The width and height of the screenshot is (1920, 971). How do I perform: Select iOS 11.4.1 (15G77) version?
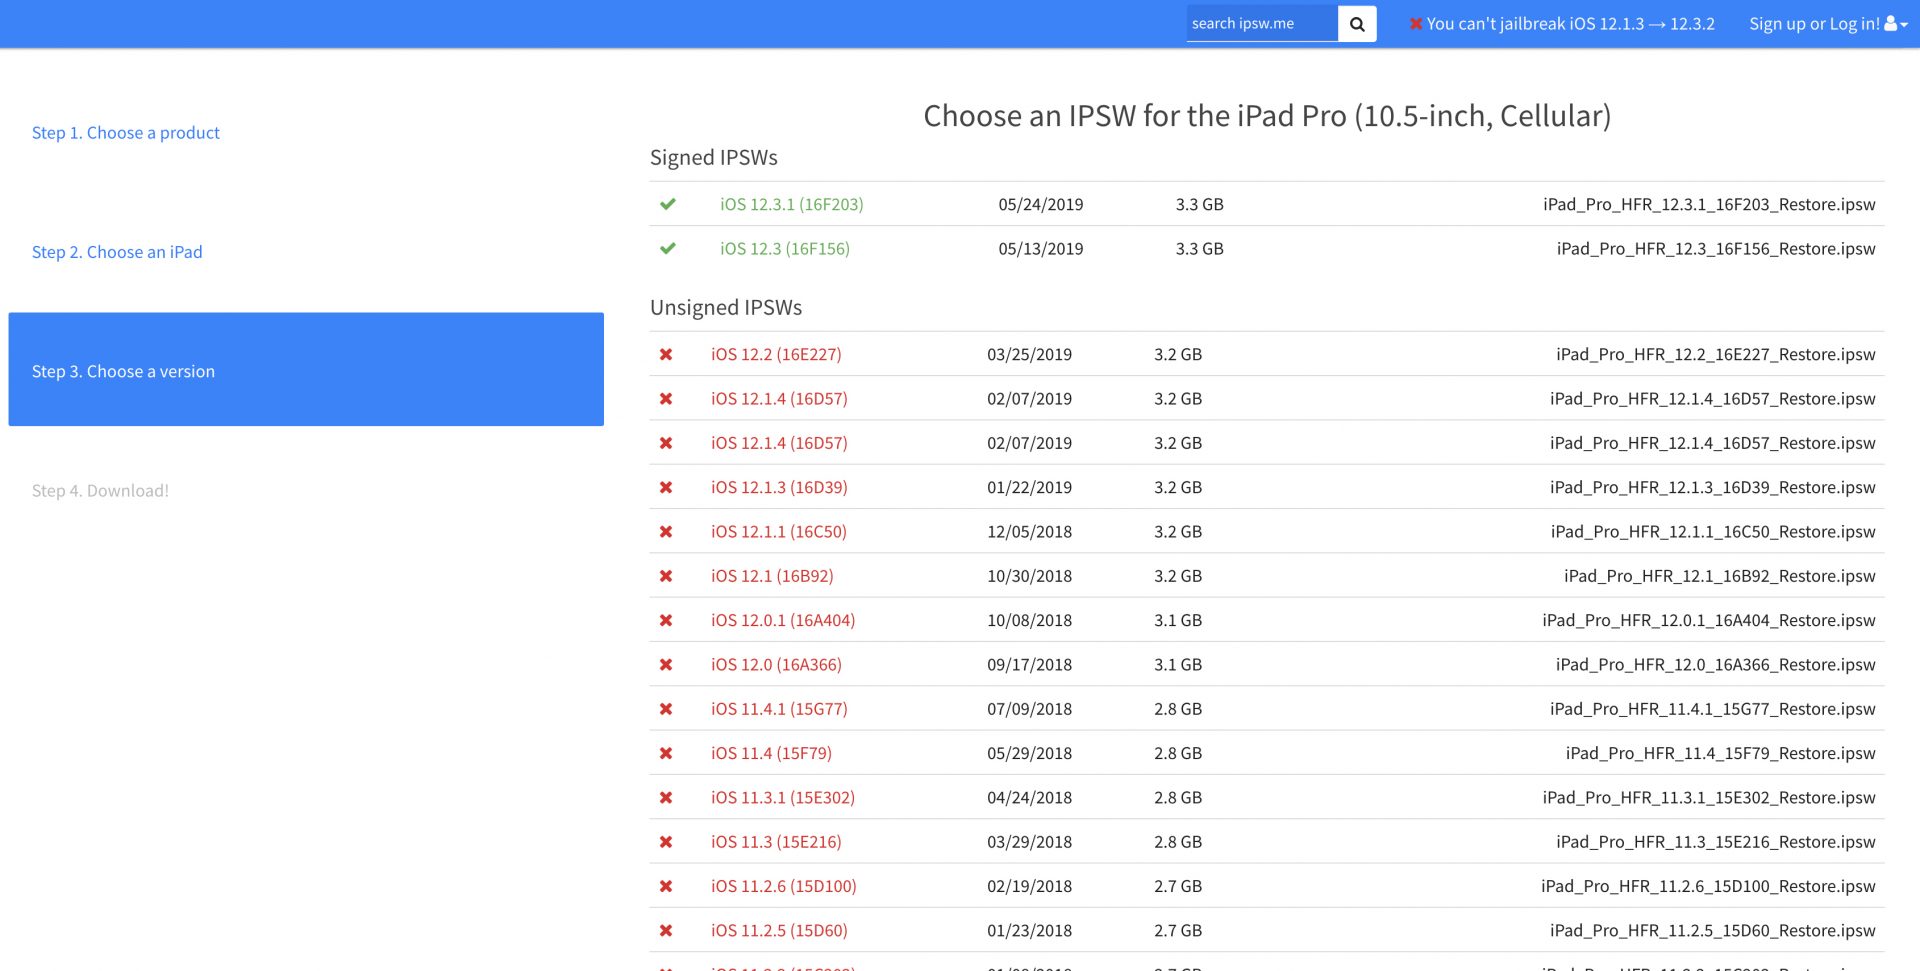779,709
